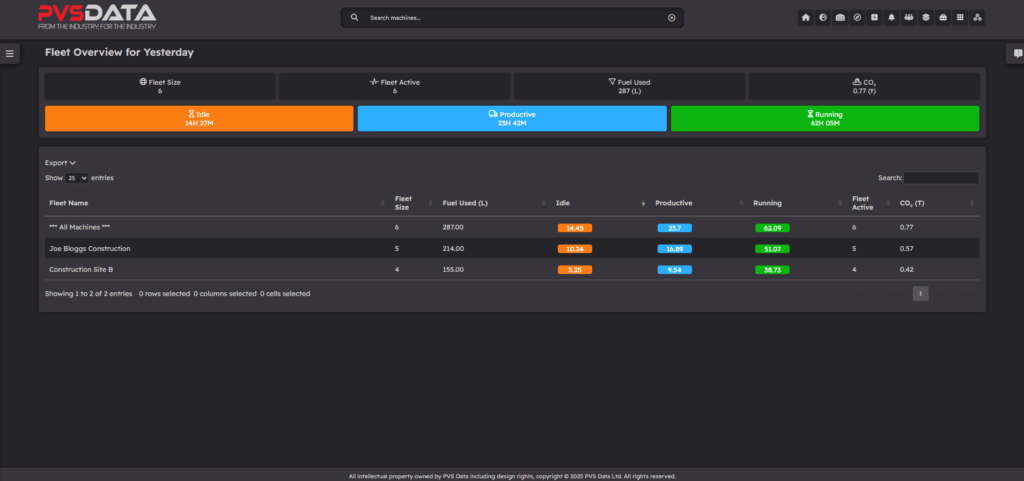Click the 0.42 CO₂ cell
The height and width of the screenshot is (481, 1024).
click(x=906, y=270)
